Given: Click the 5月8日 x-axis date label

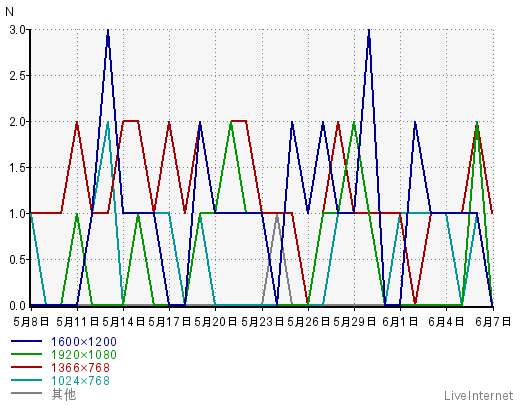Looking at the screenshot, I should [x=31, y=322].
